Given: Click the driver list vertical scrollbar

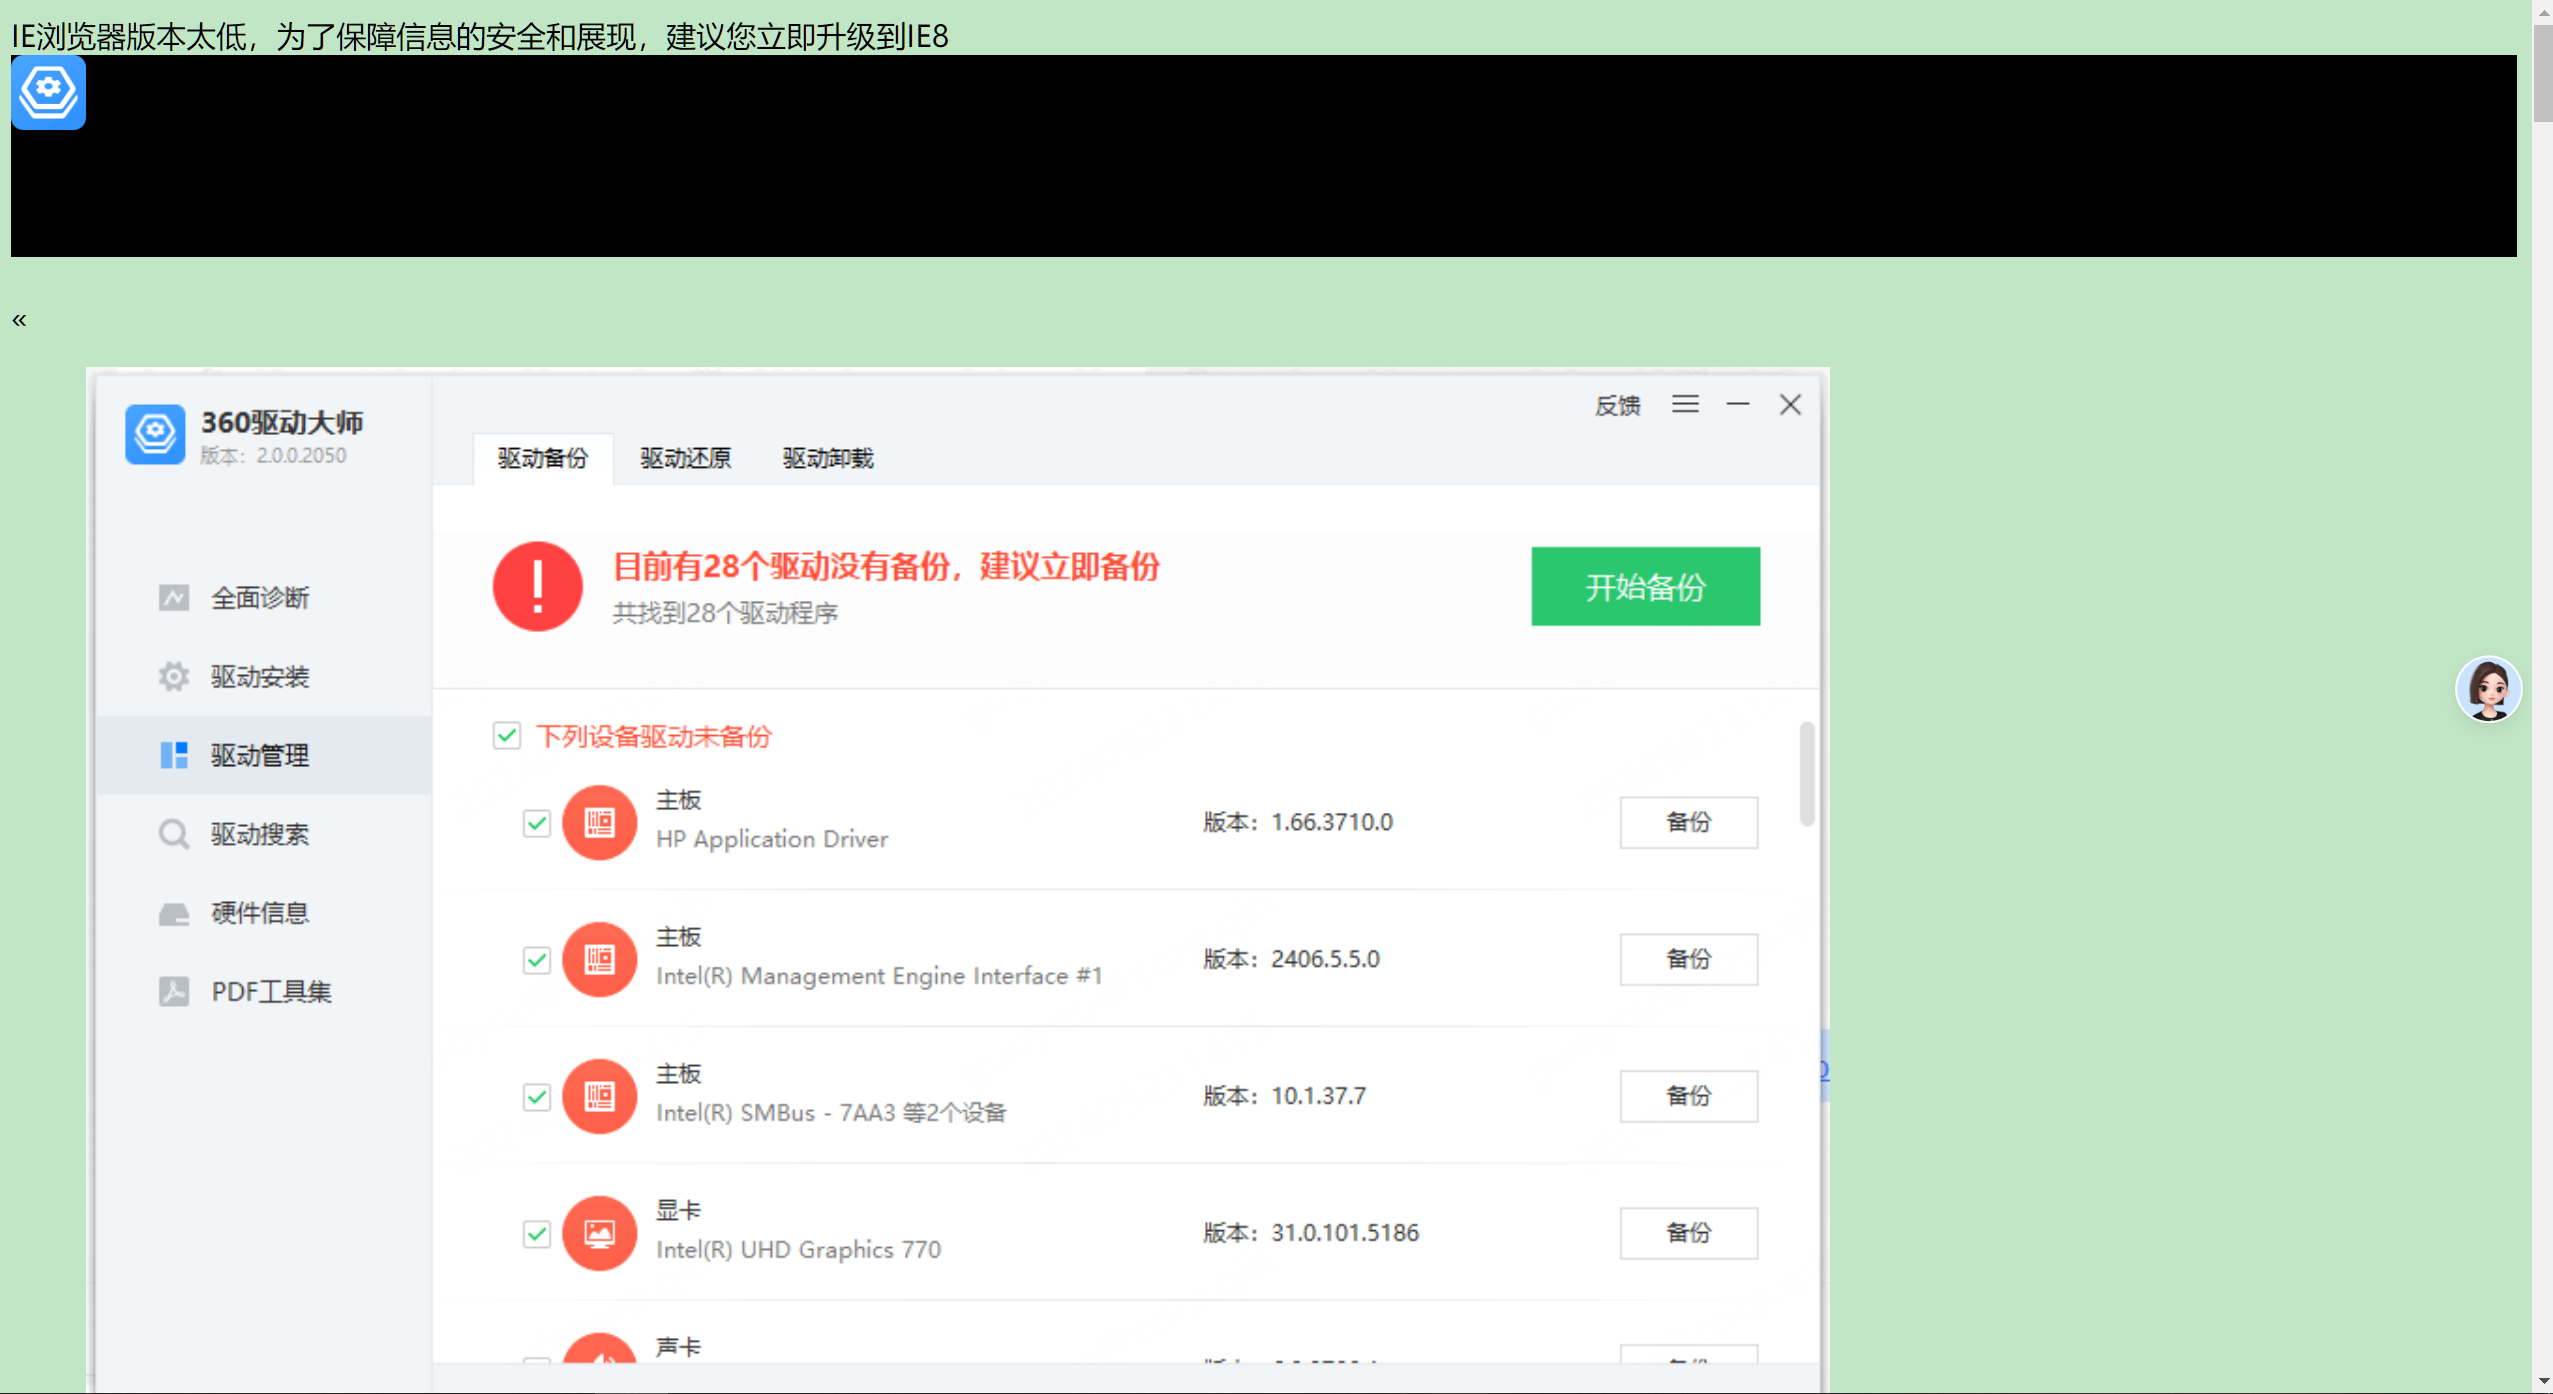Looking at the screenshot, I should [x=1806, y=775].
